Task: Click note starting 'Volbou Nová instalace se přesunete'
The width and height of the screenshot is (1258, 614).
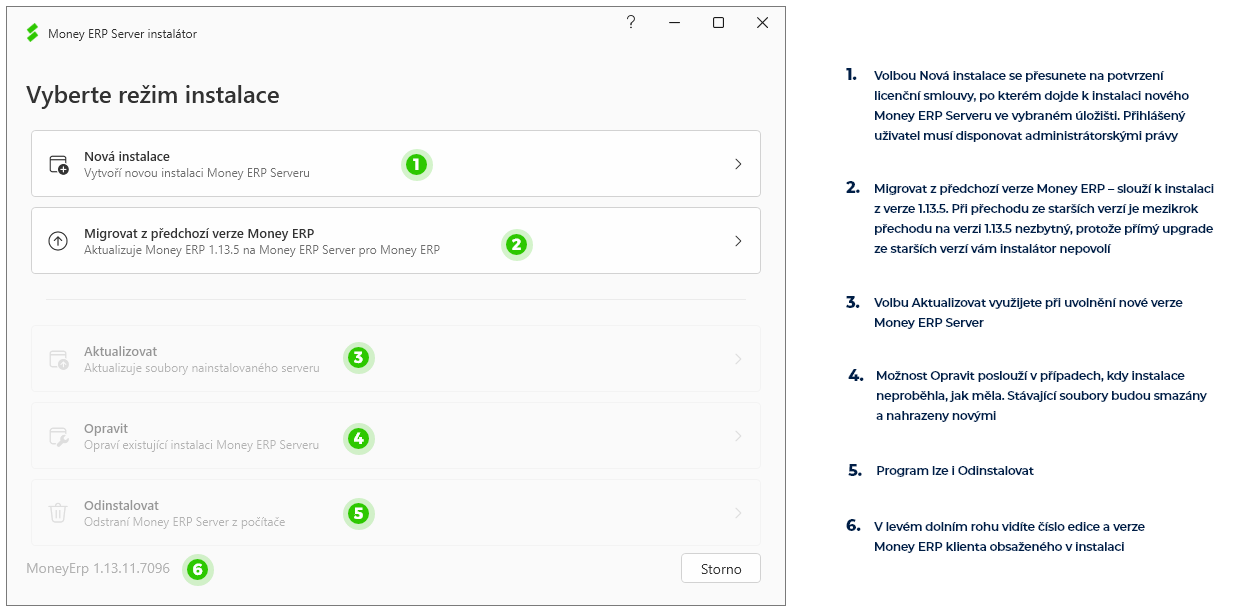Action: 1032,106
